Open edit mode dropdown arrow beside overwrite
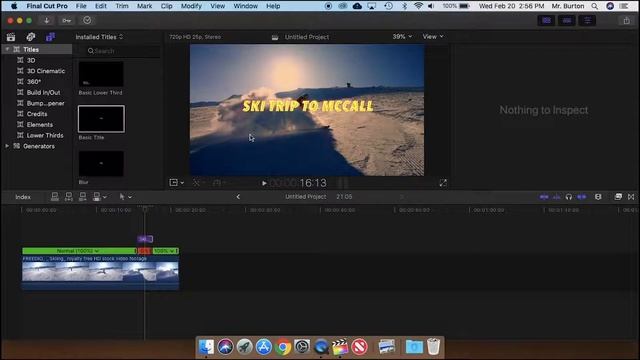This screenshot has width=640, height=360. [x=105, y=197]
